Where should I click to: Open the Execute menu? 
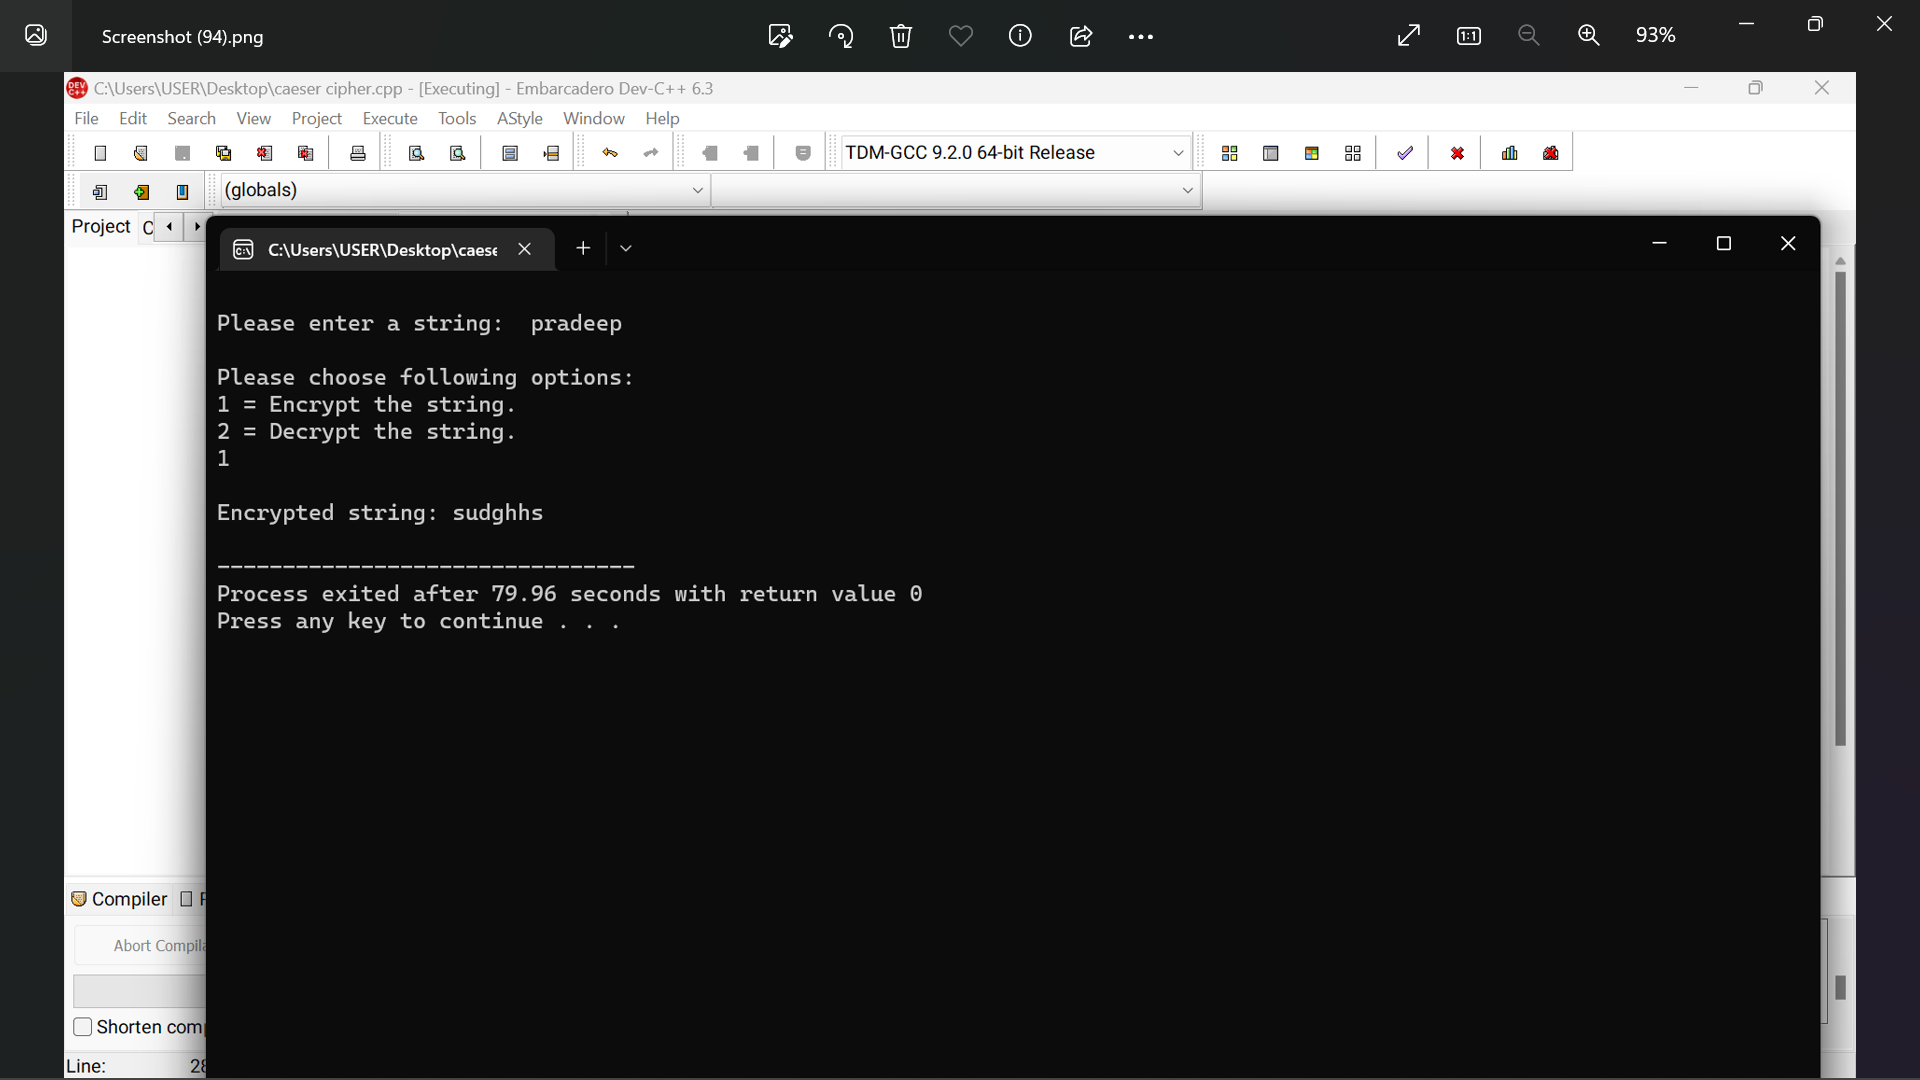tap(390, 118)
